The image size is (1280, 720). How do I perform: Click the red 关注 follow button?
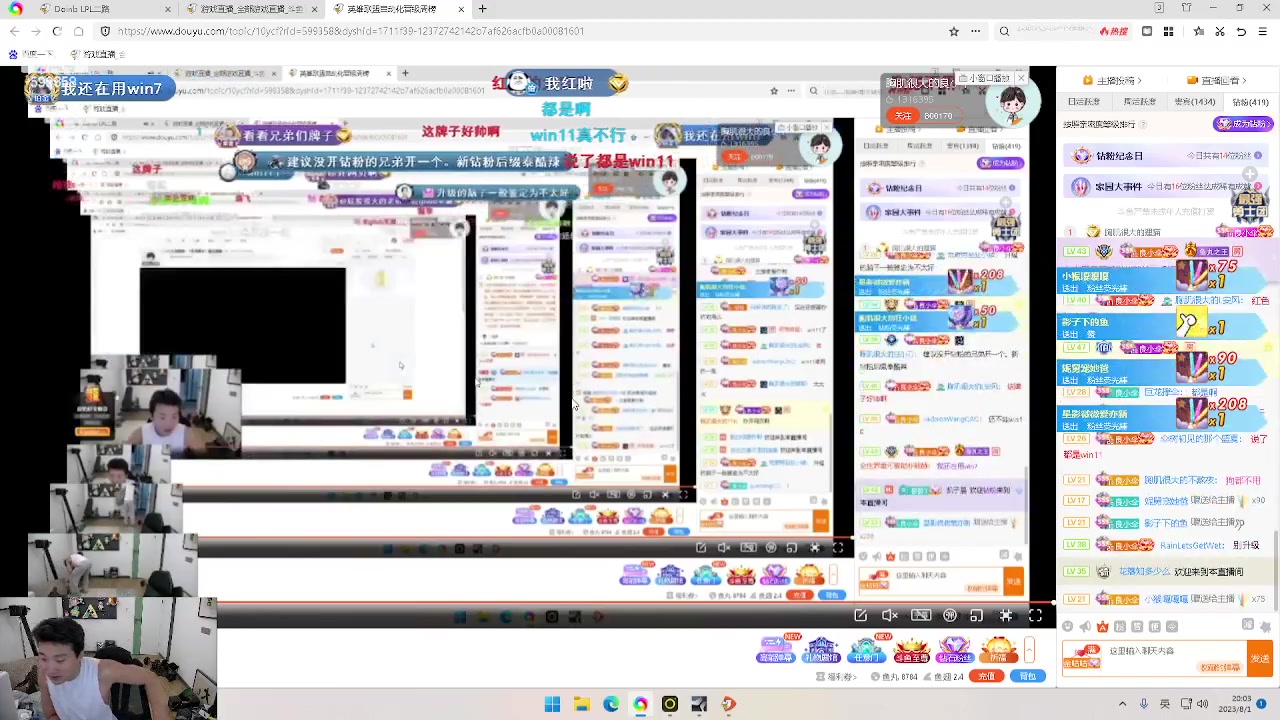coord(904,116)
